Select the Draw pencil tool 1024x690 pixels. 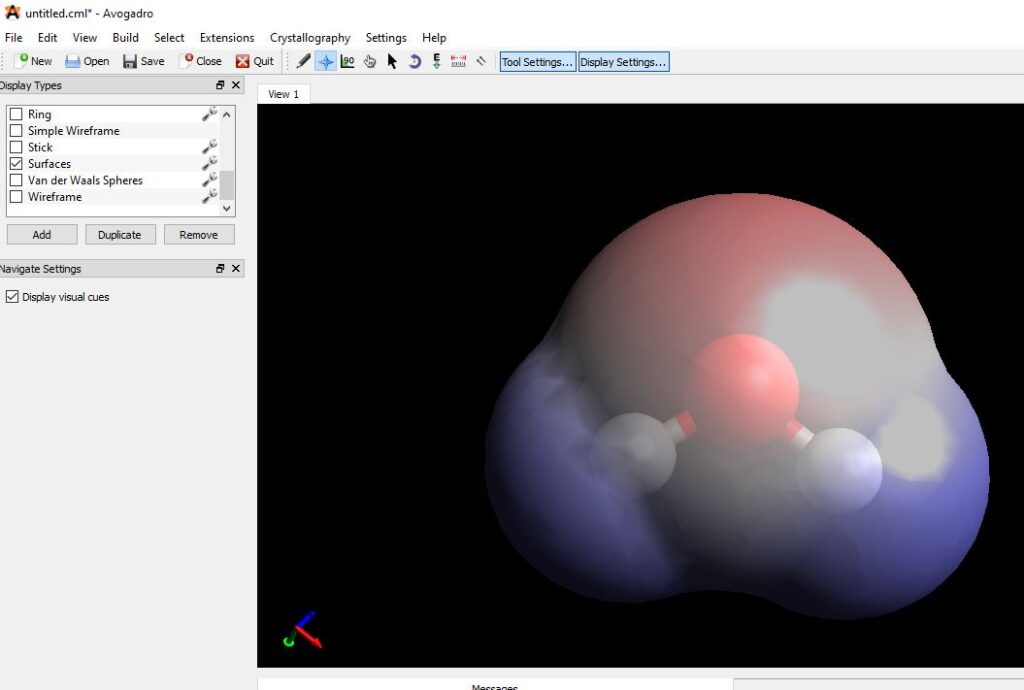(303, 61)
